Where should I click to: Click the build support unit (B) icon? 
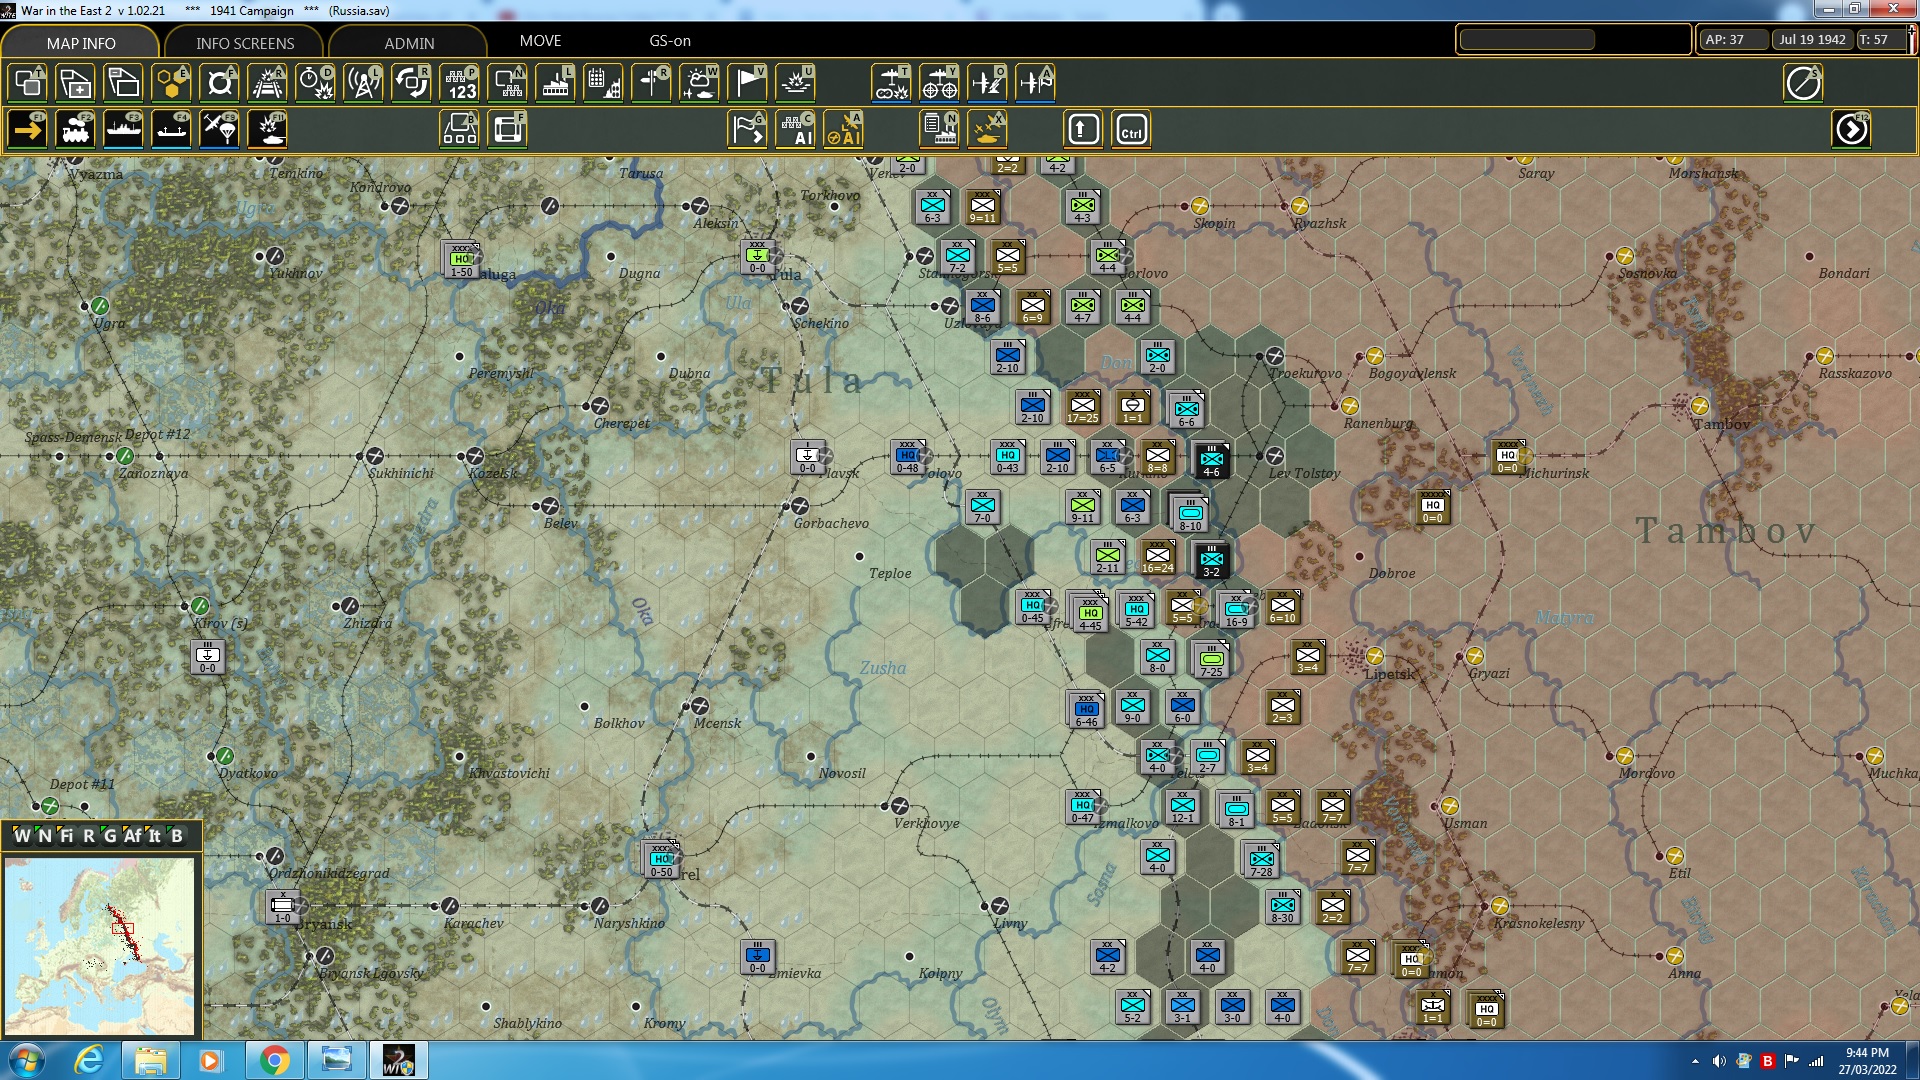(460, 130)
